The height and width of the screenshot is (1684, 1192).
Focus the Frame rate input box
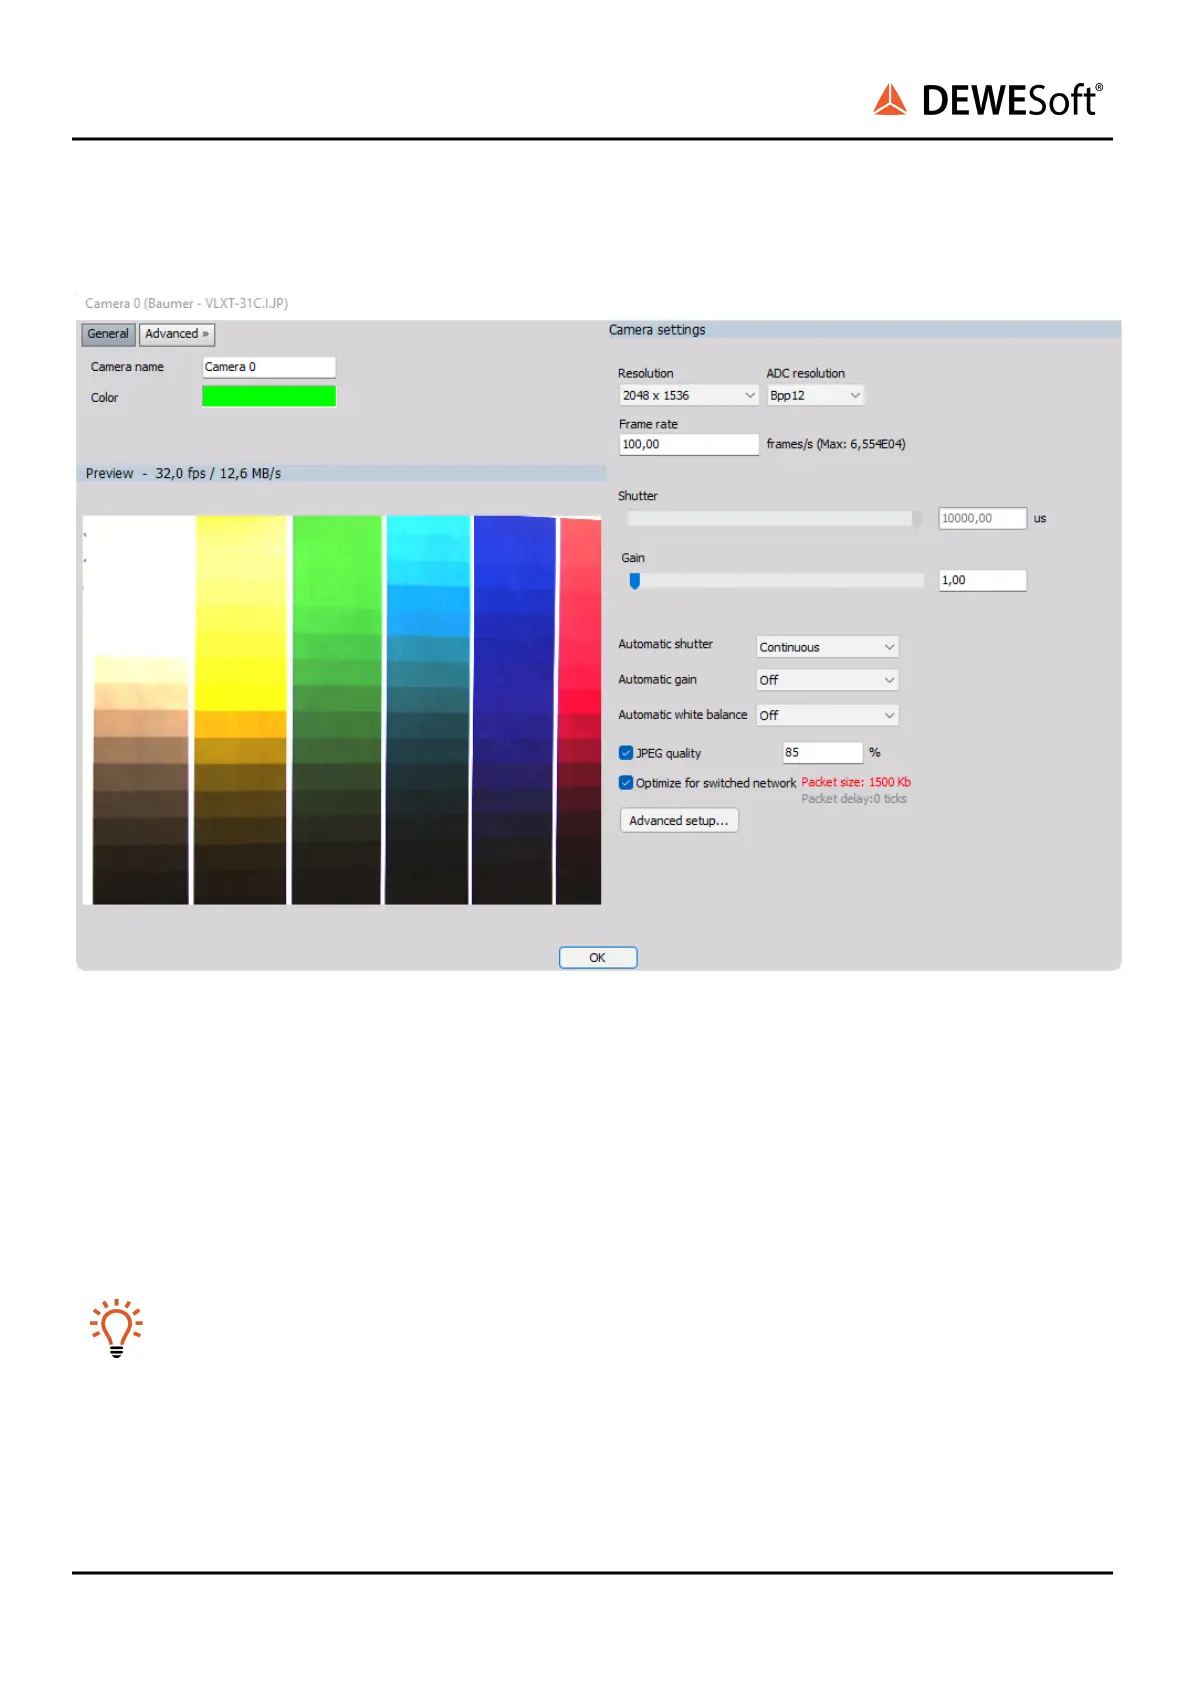point(689,444)
